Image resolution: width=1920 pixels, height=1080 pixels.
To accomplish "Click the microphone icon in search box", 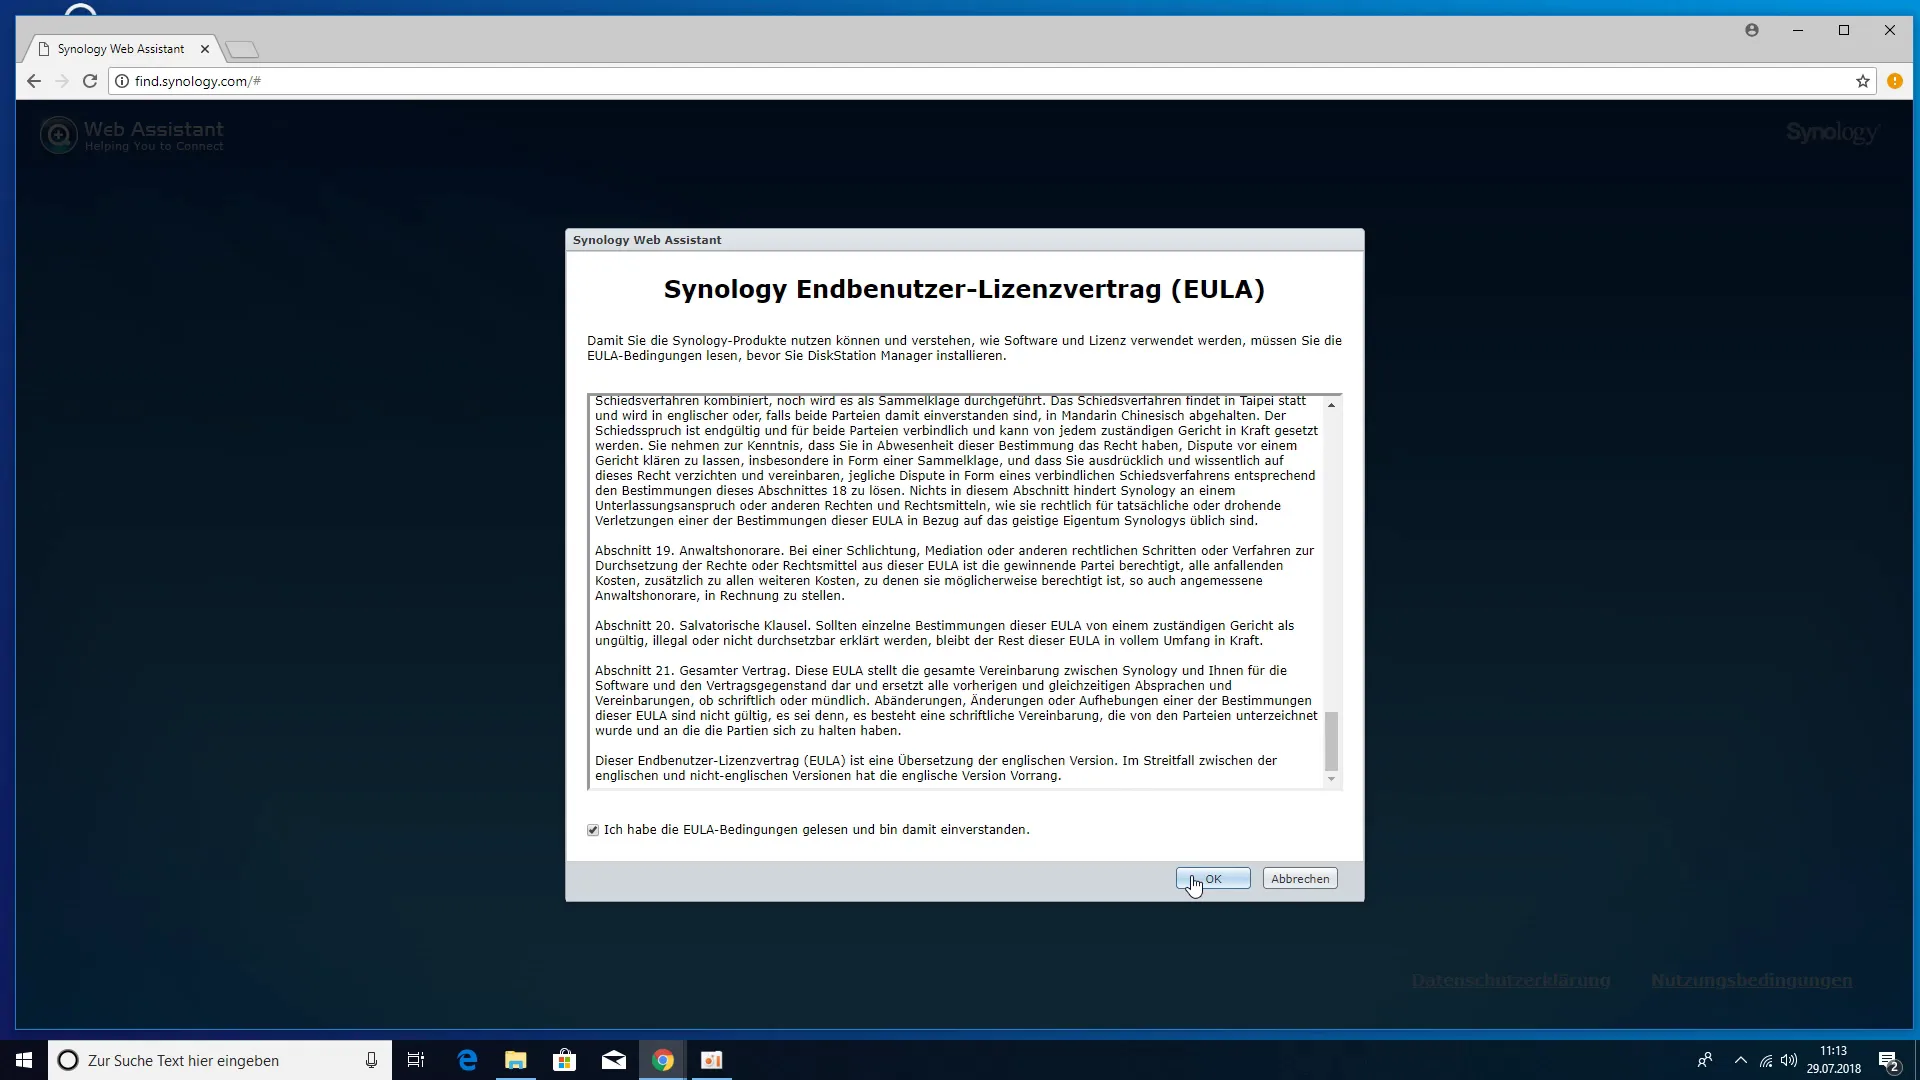I will [371, 1060].
